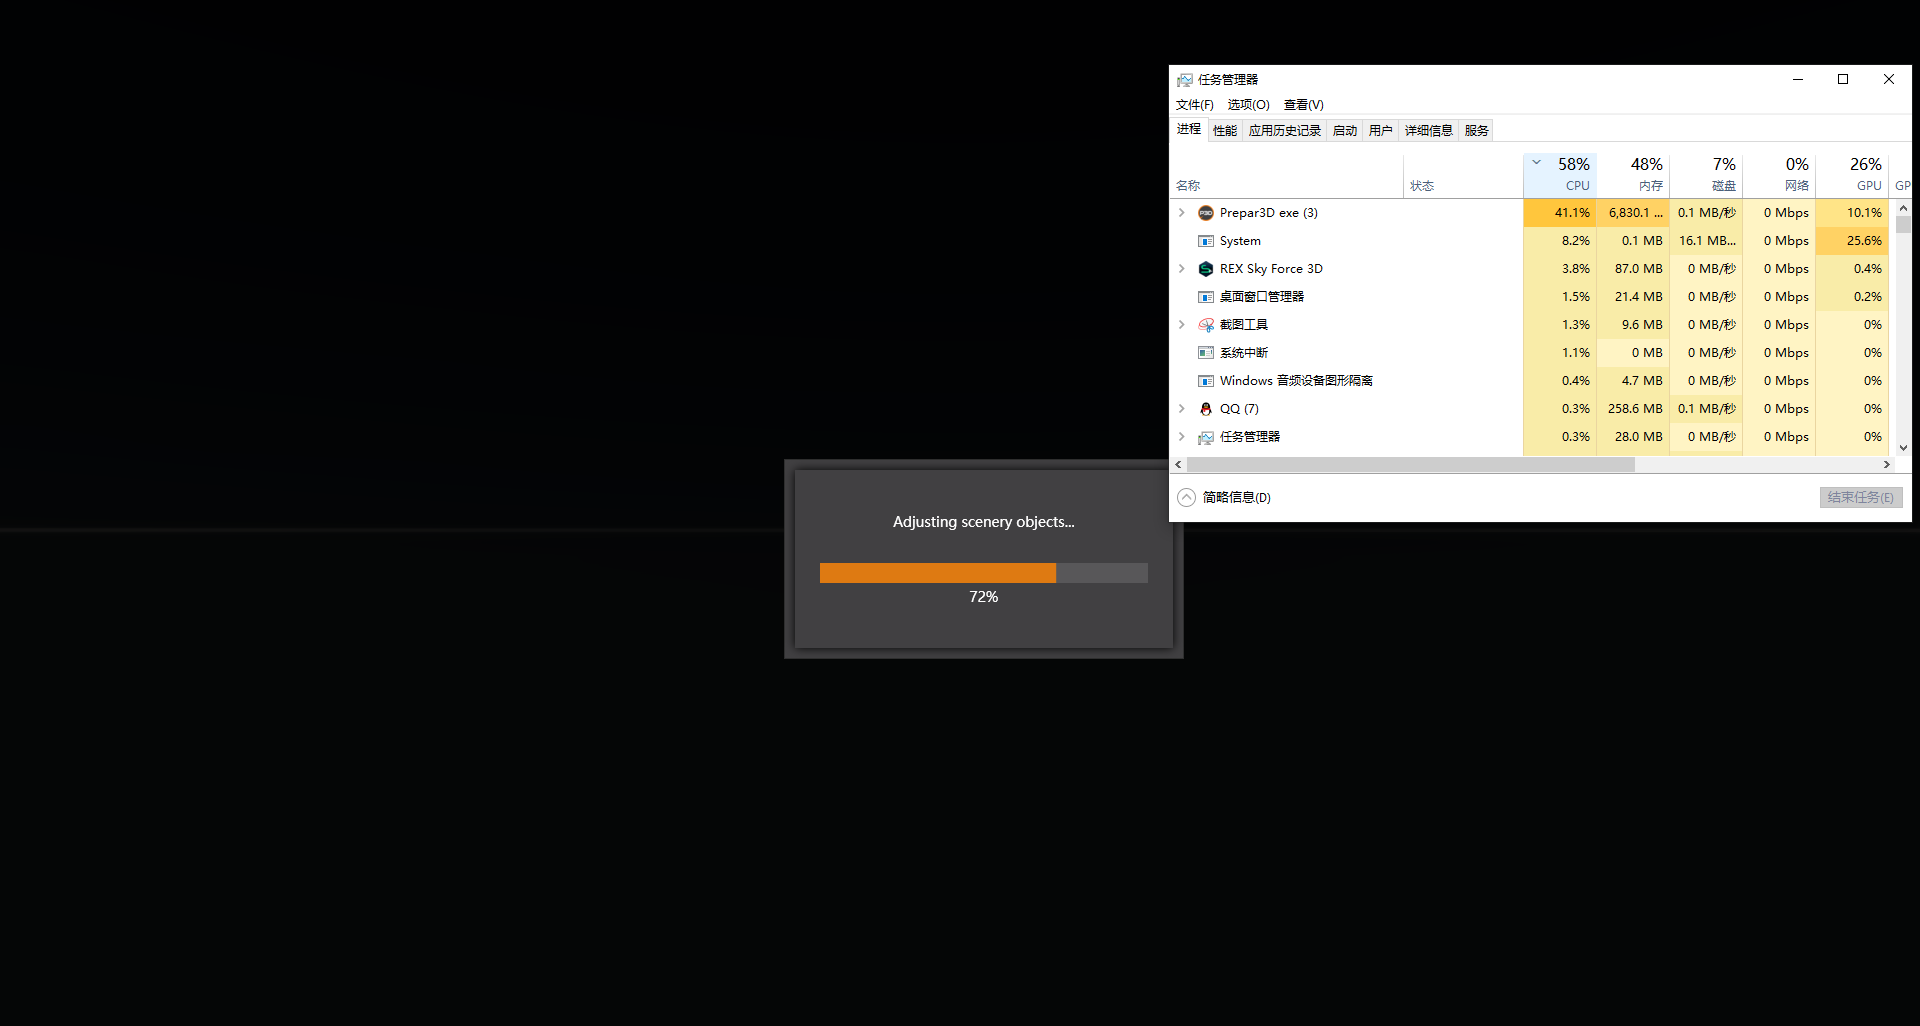Expand the REX Sky Force 3D group

1181,269
